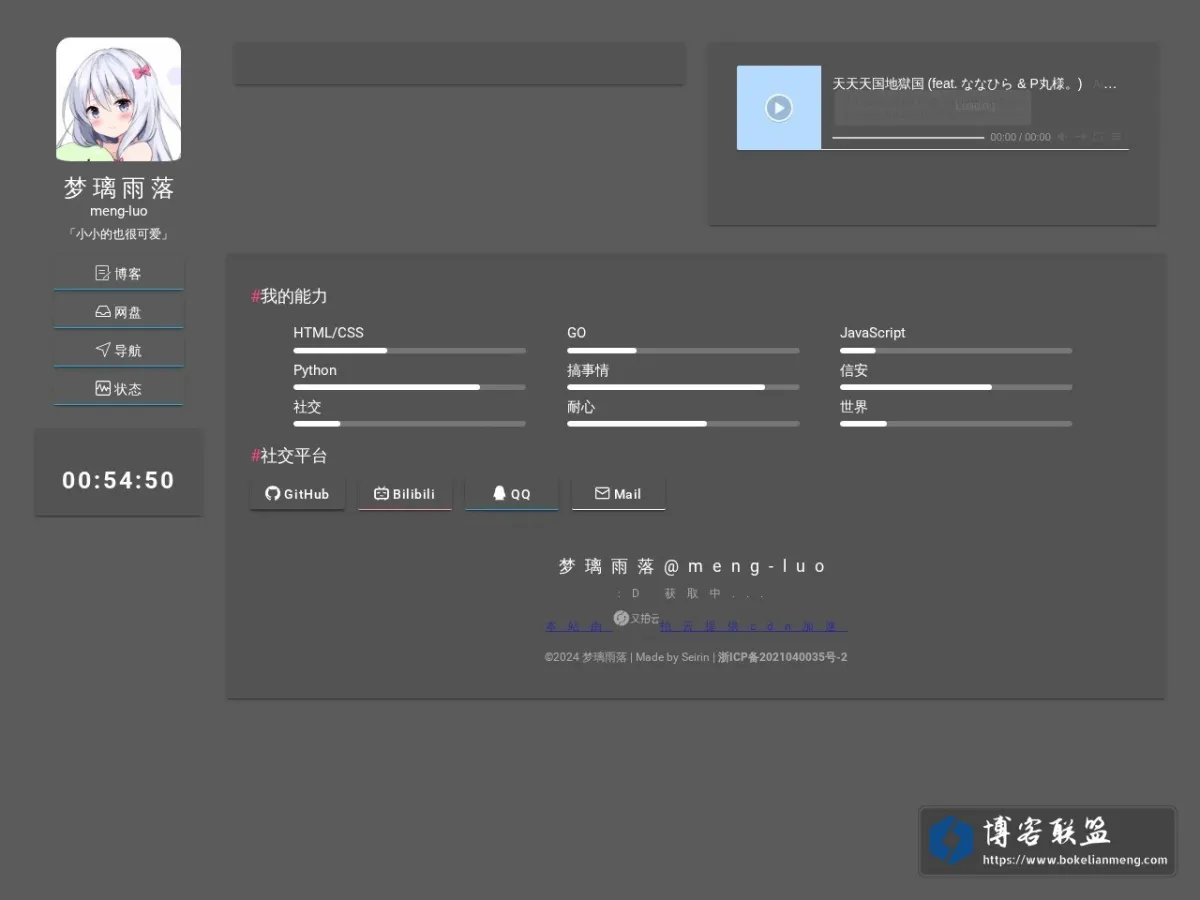Visit the Bilibili channel button

pos(405,494)
